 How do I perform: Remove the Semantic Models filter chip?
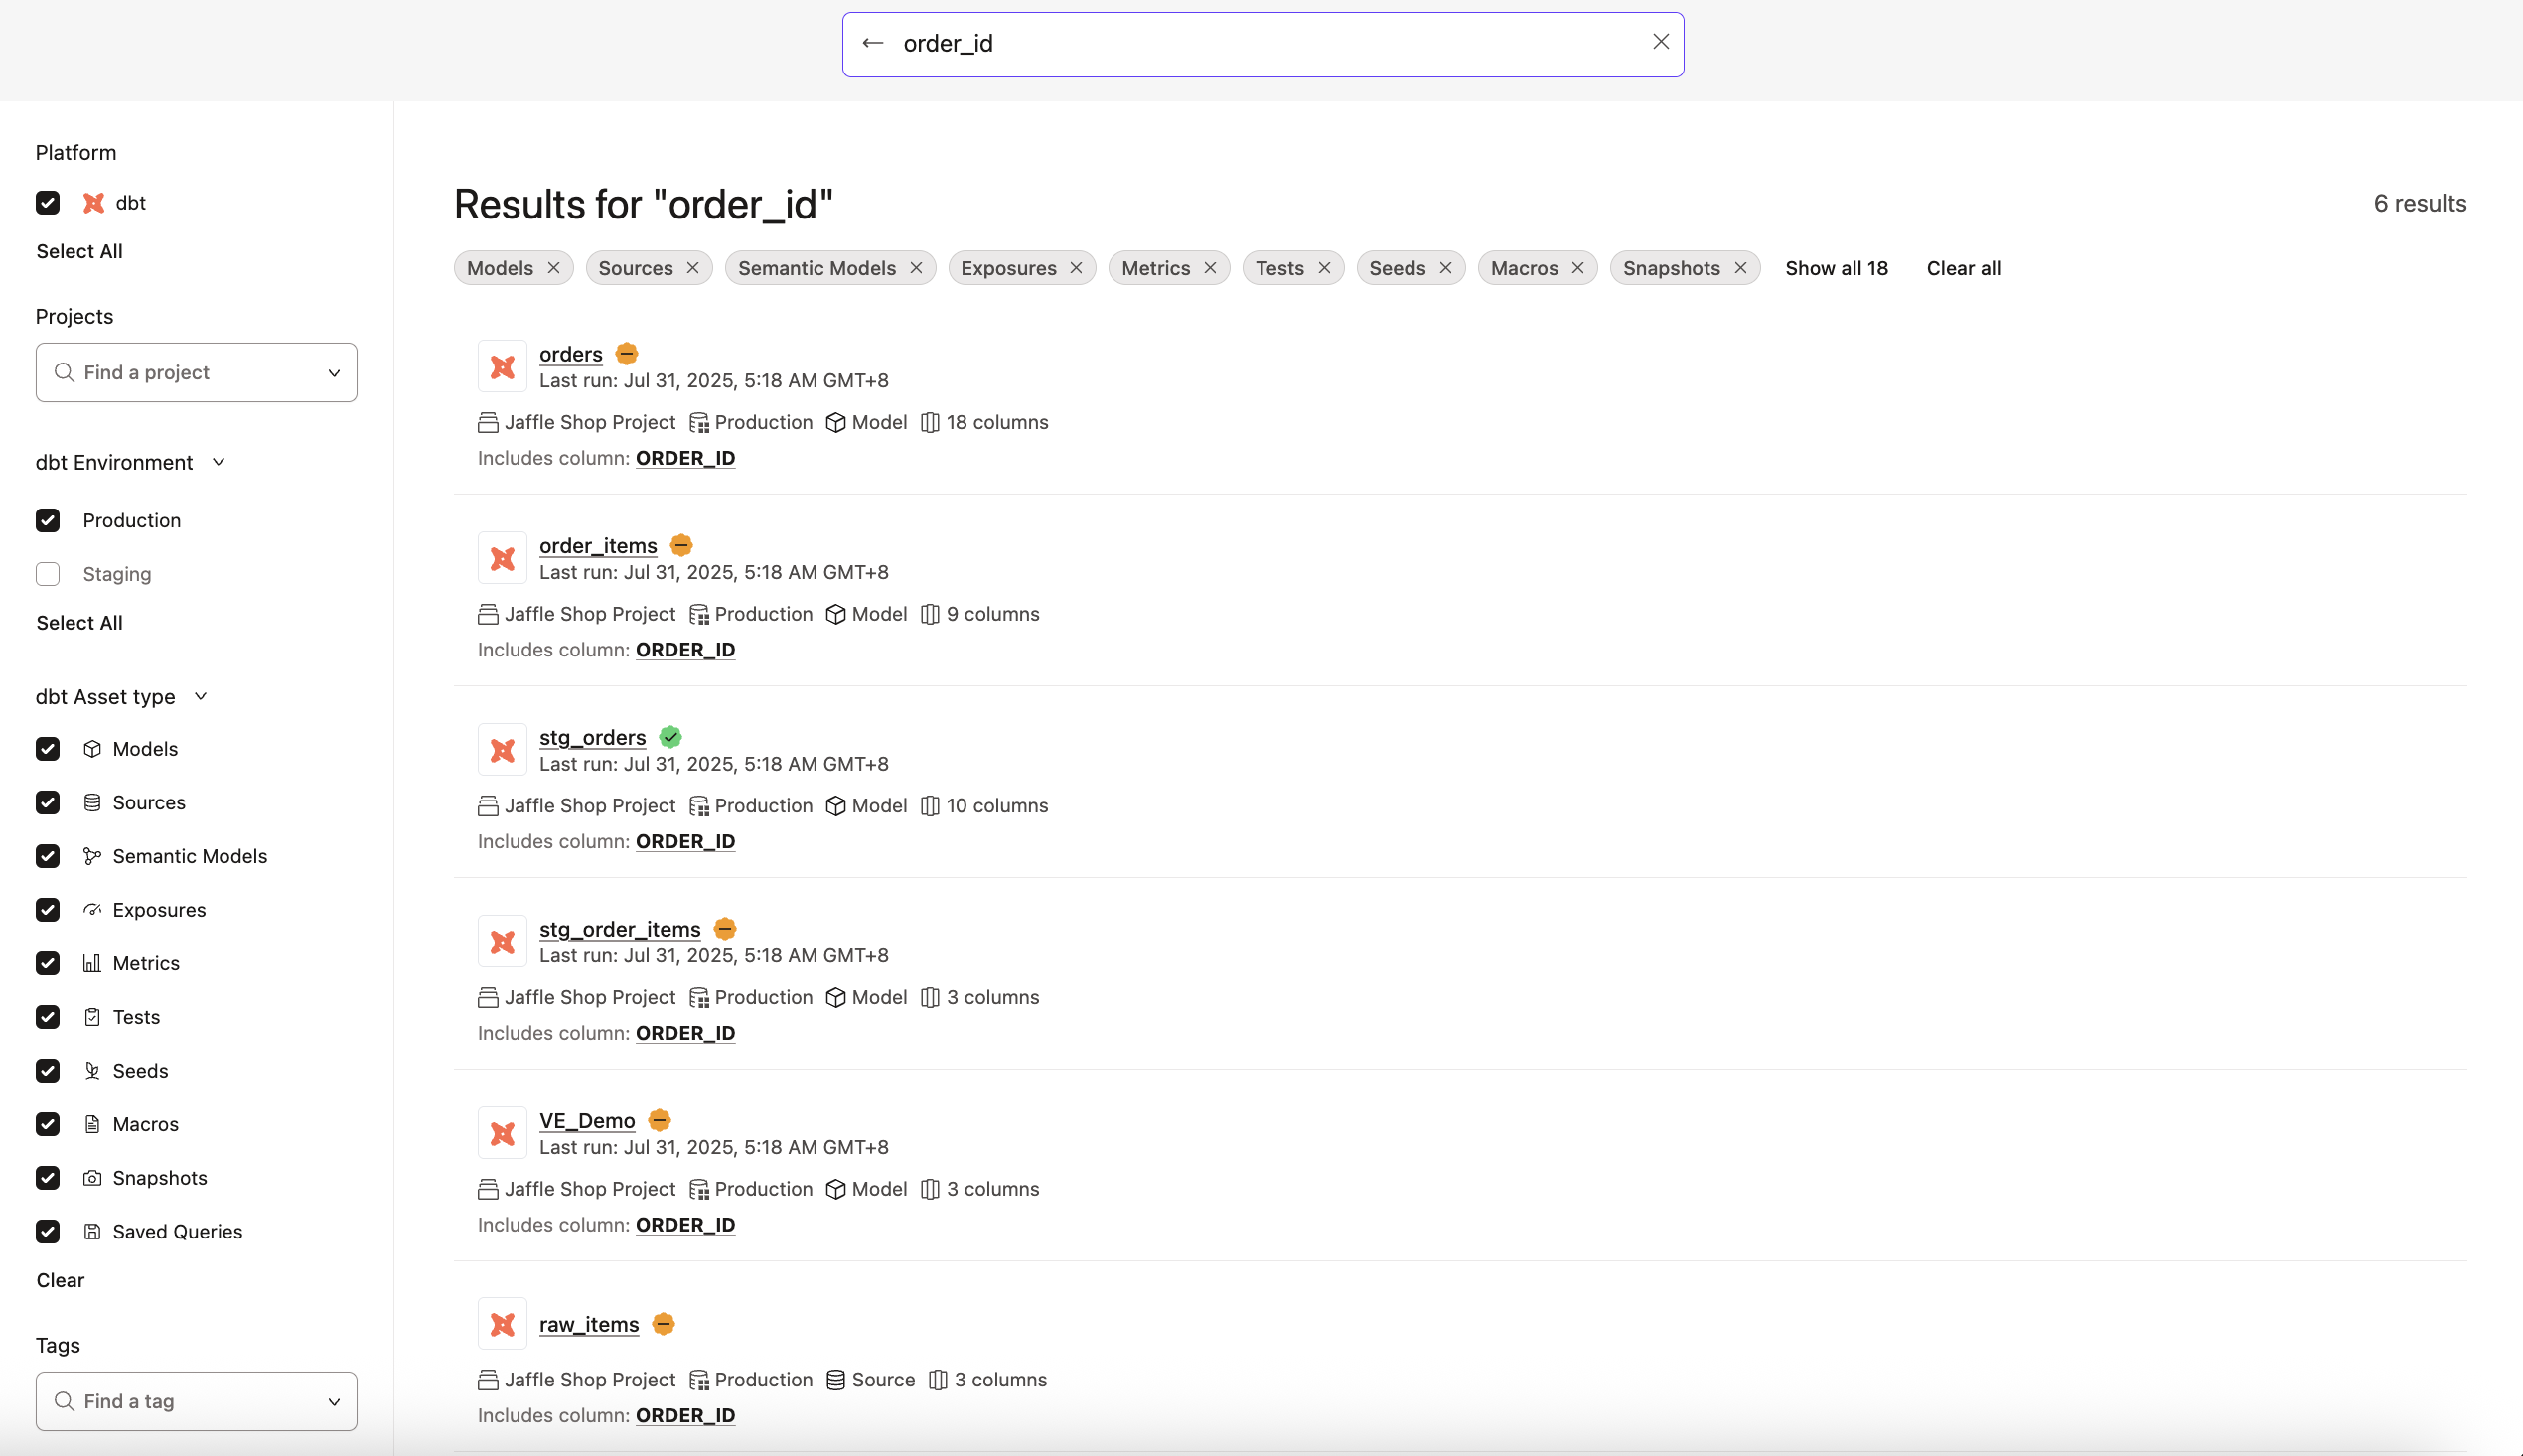point(915,267)
